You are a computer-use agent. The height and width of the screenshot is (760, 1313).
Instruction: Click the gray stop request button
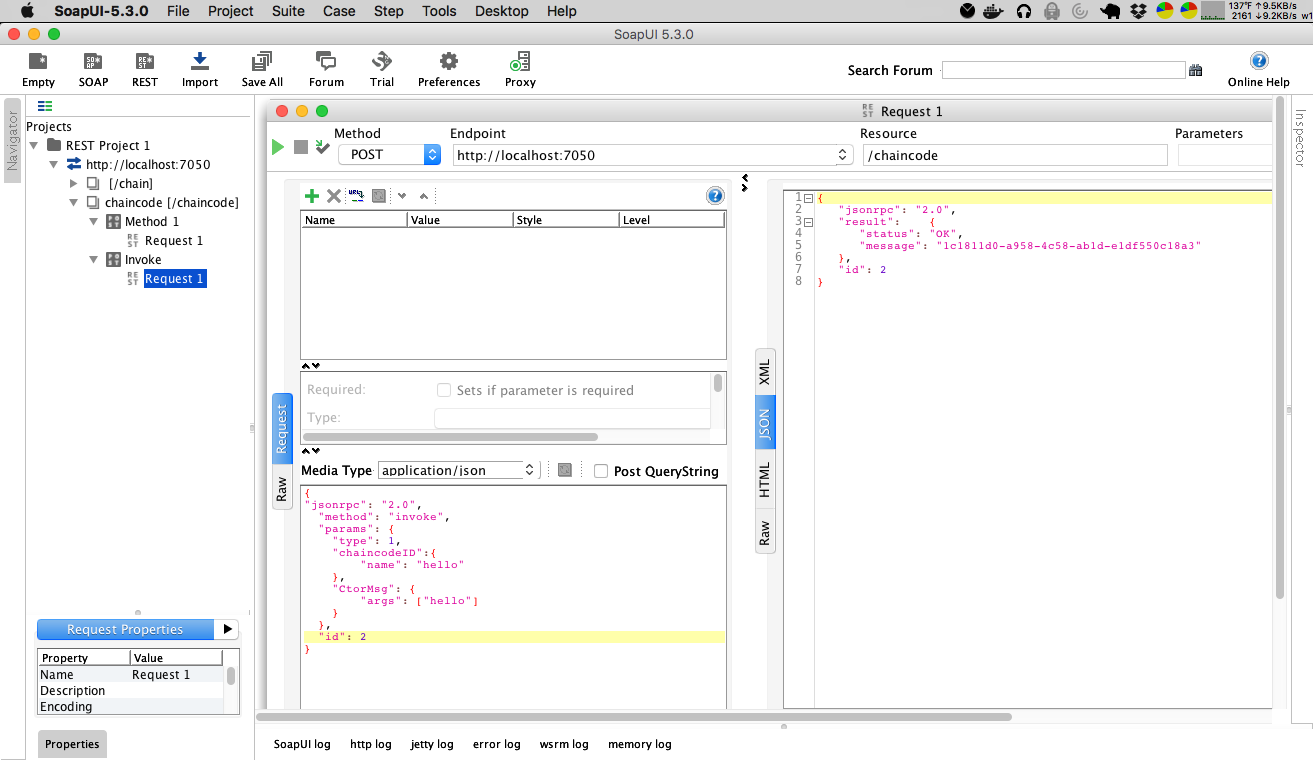tap(301, 147)
